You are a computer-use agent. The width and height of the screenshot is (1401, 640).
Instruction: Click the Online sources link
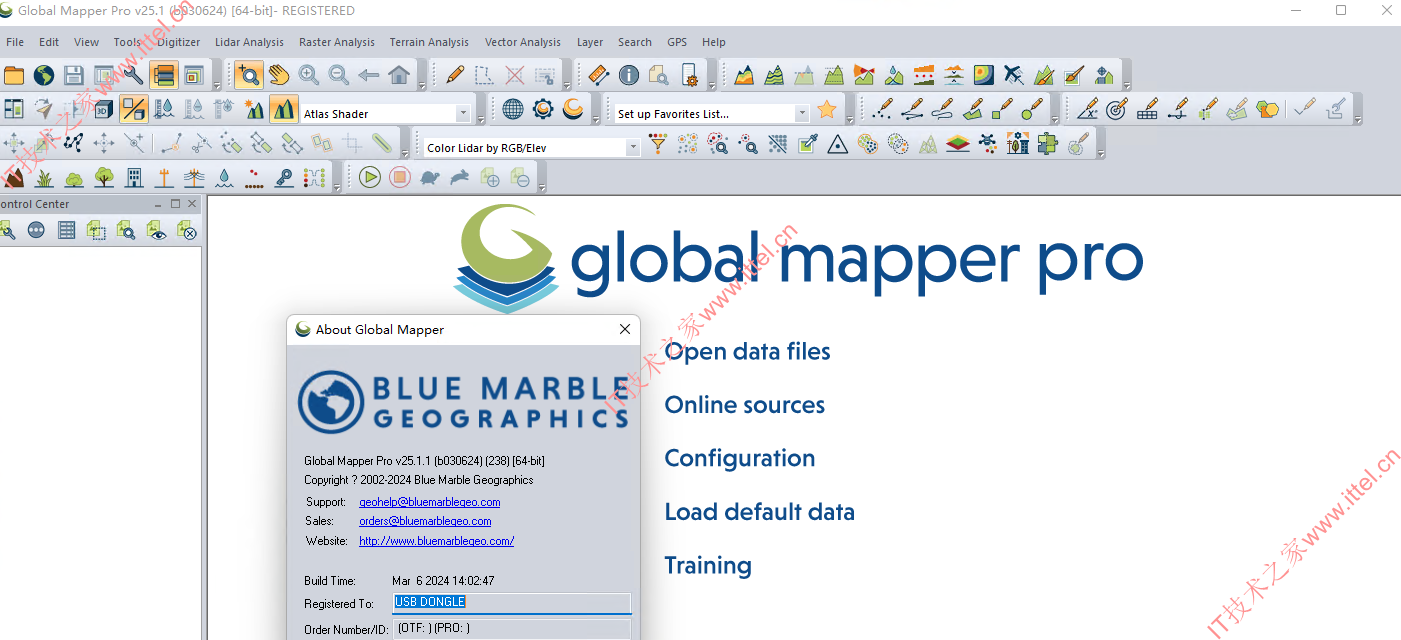[745, 405]
